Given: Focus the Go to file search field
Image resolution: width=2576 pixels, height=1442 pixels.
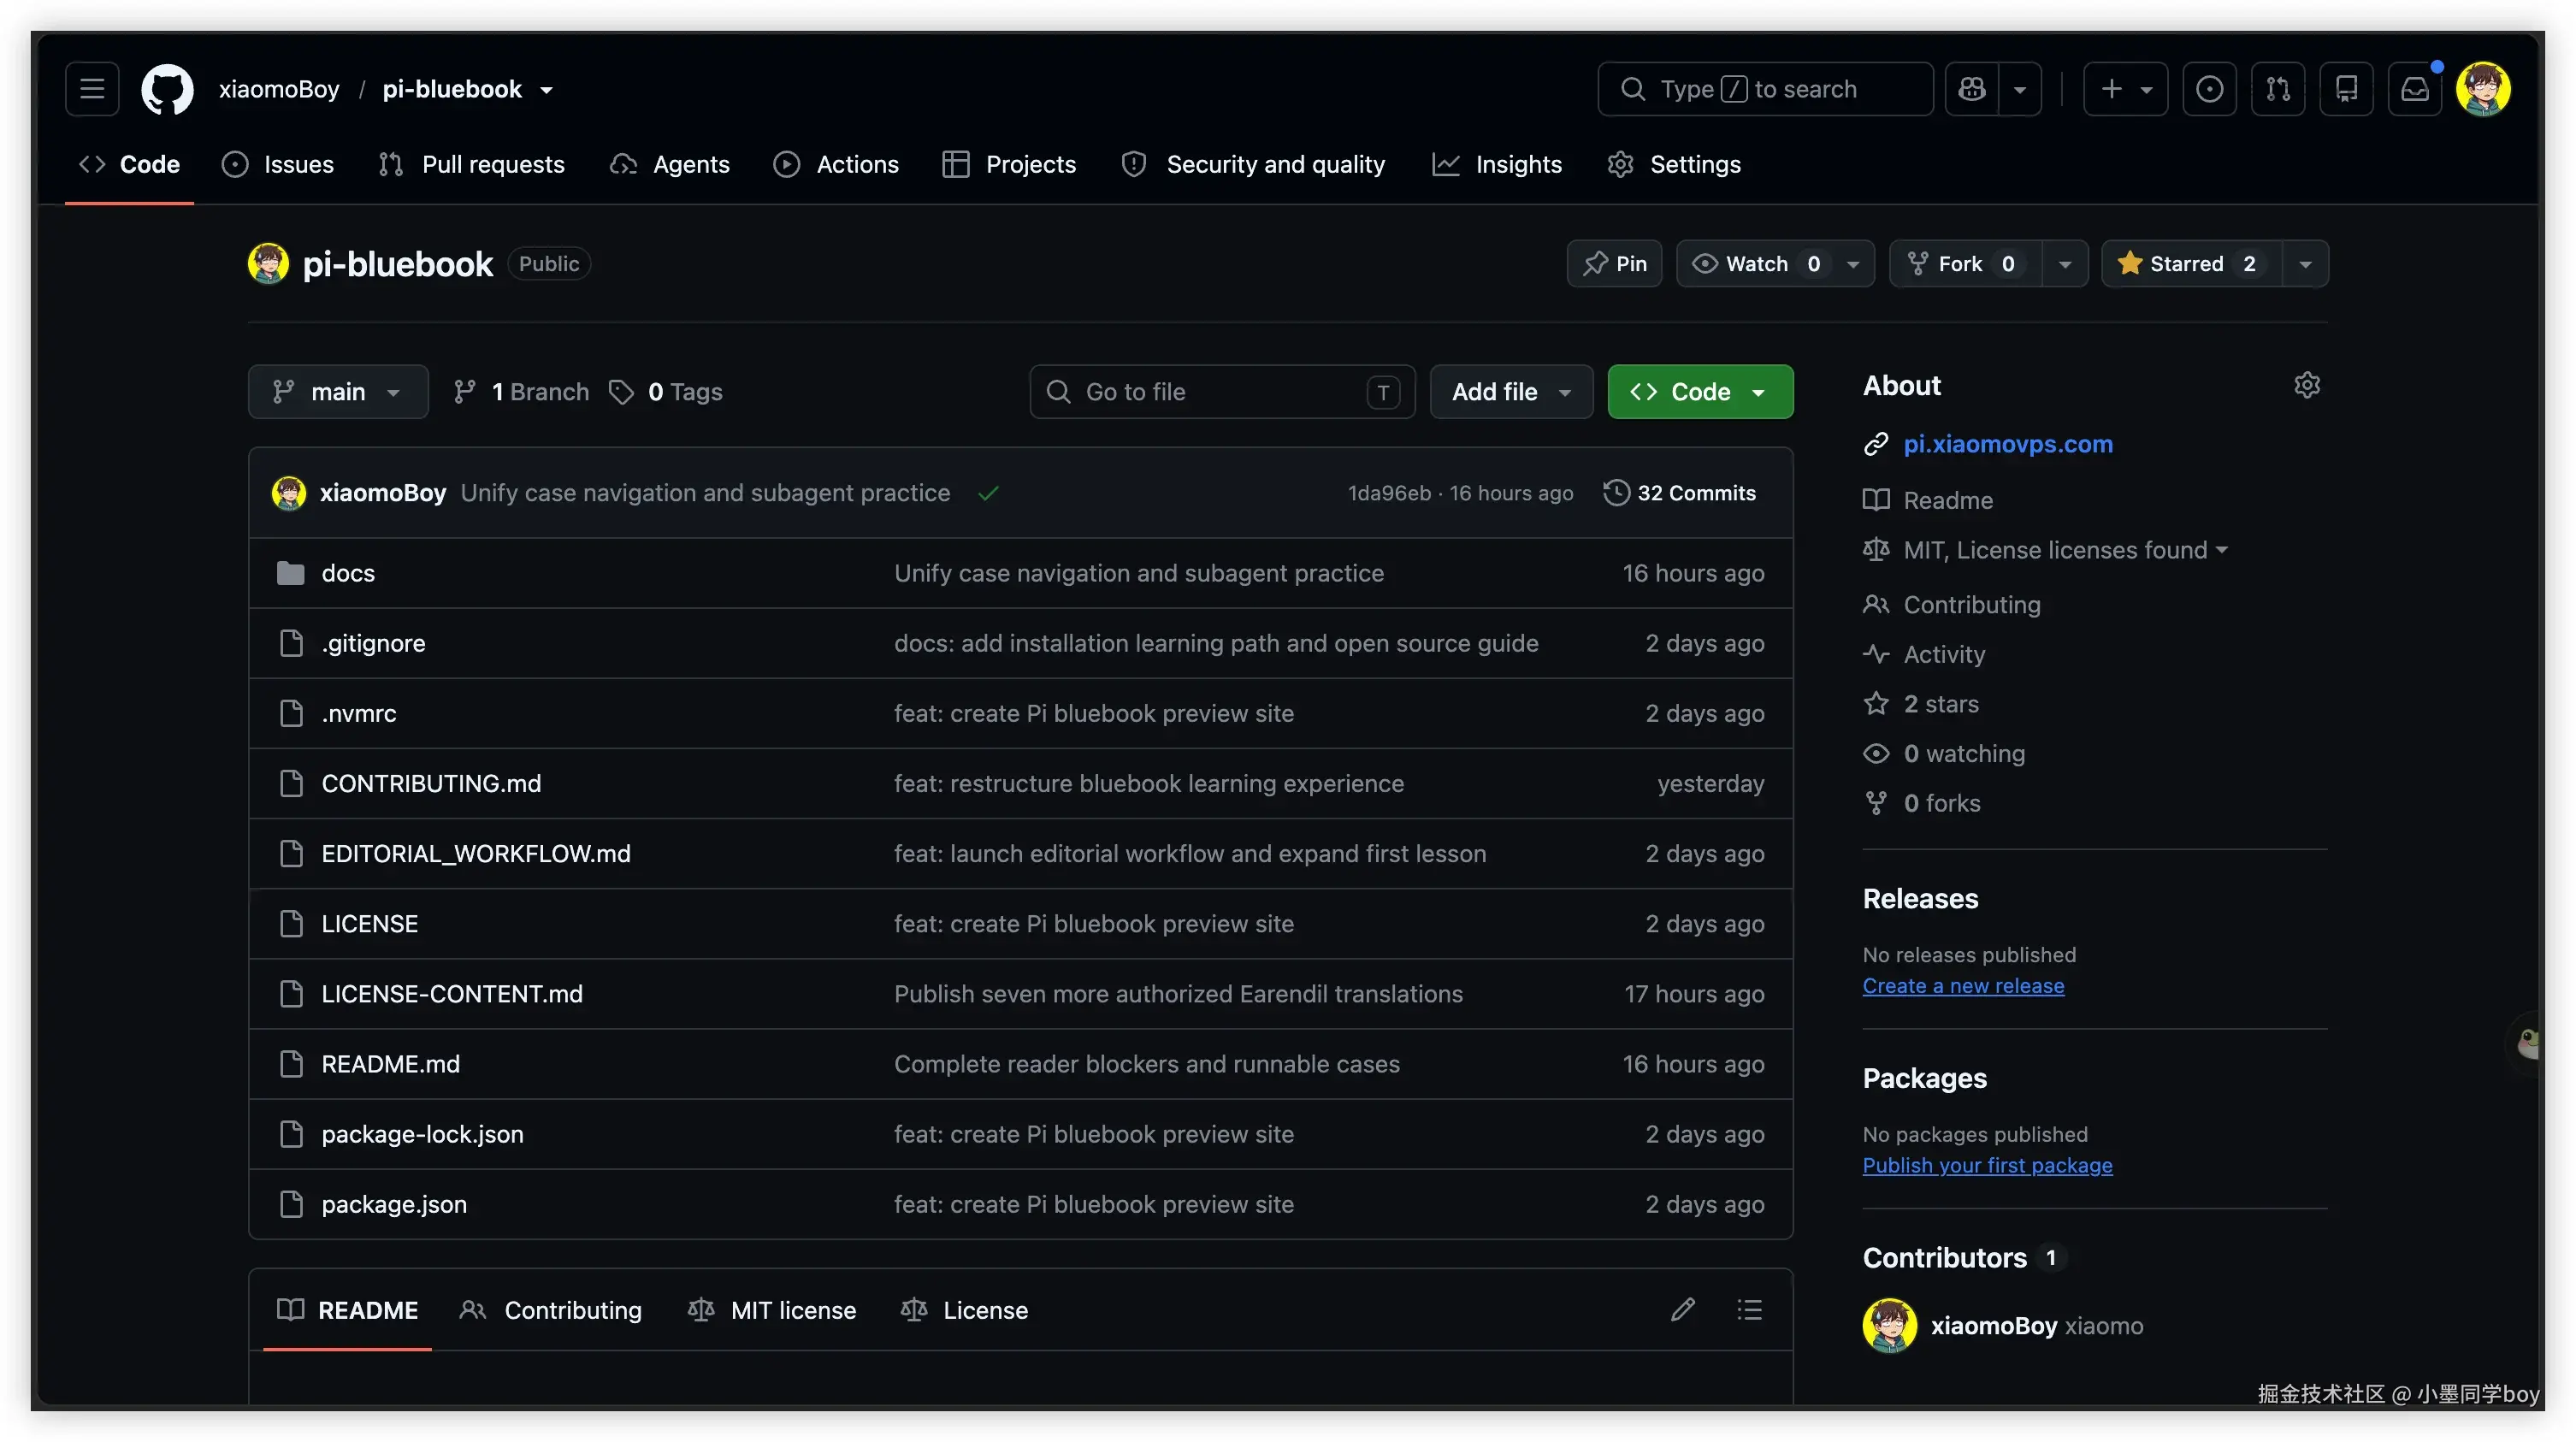Looking at the screenshot, I should point(1222,392).
